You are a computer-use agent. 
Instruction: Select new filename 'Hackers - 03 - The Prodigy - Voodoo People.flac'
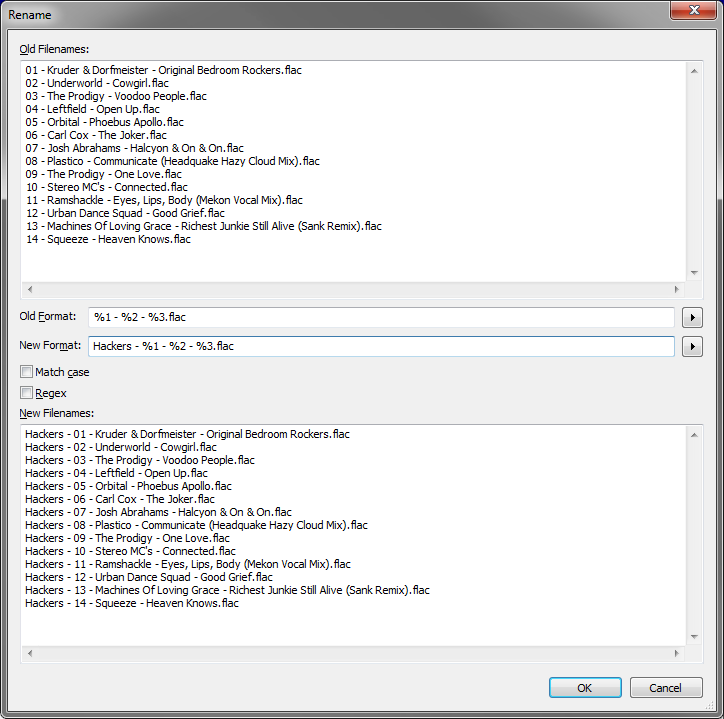tap(140, 460)
